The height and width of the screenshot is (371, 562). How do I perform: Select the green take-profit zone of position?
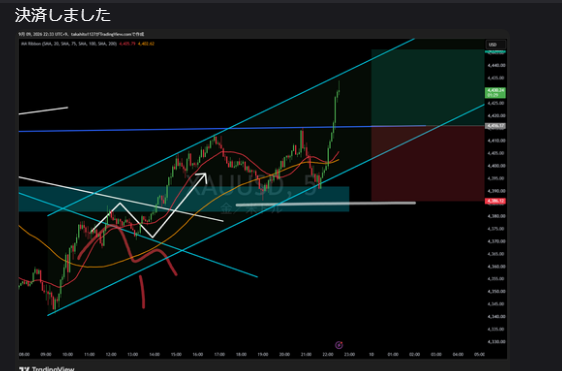click(x=428, y=87)
